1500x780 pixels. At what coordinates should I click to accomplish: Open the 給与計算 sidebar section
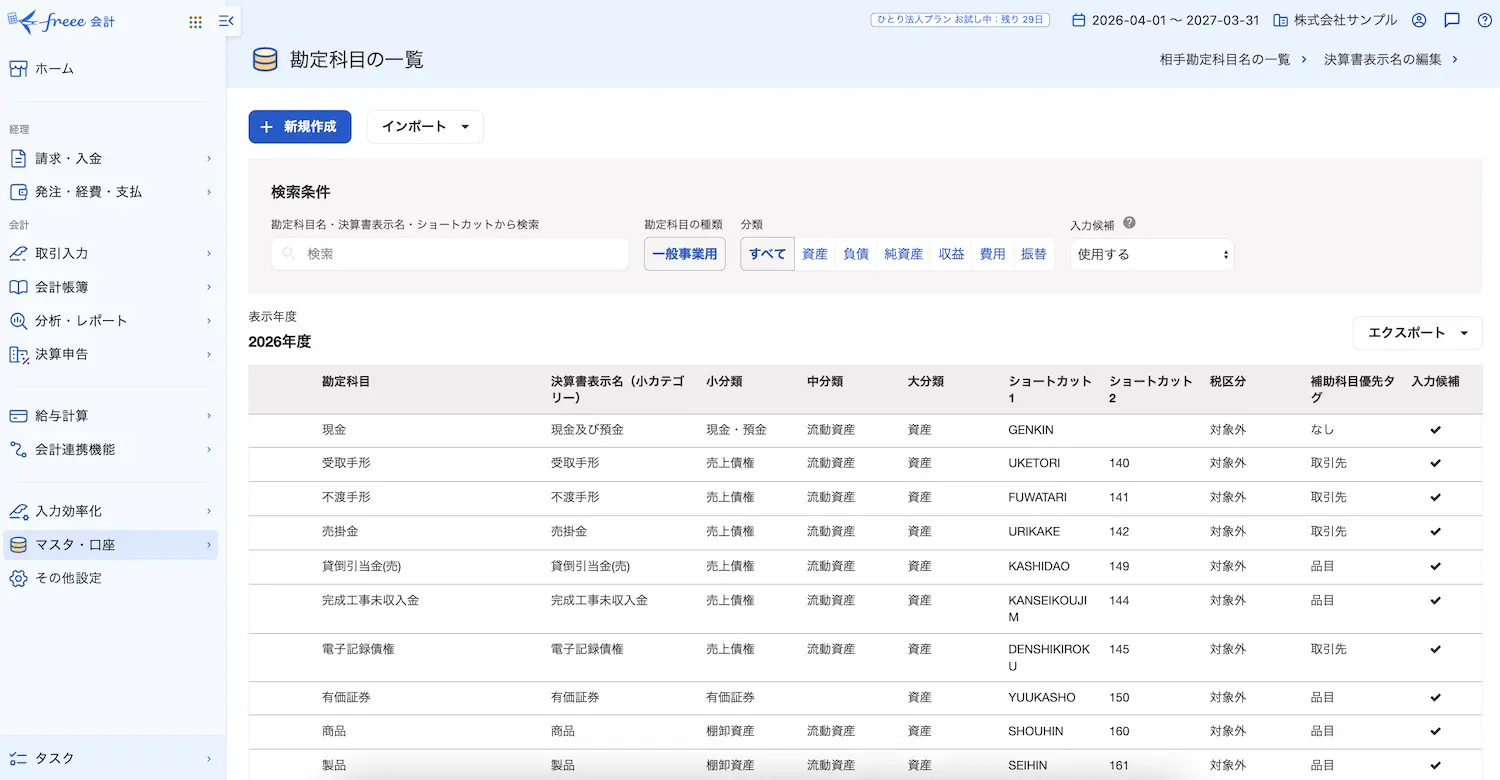pos(110,416)
